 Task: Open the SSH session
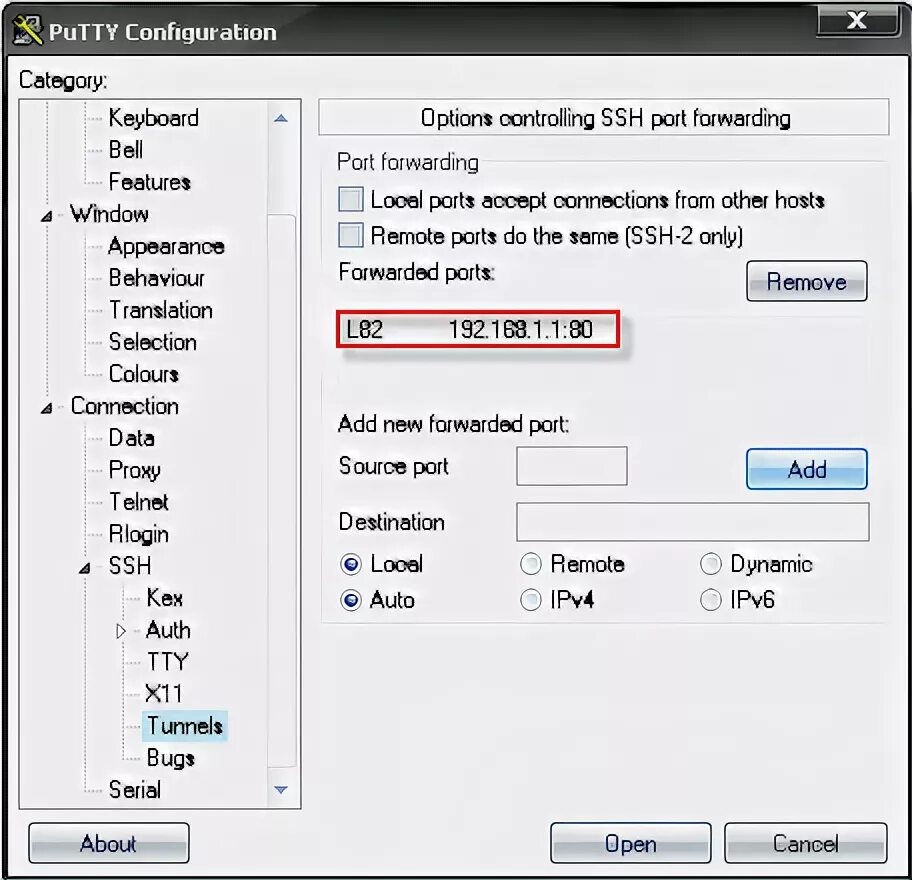630,843
